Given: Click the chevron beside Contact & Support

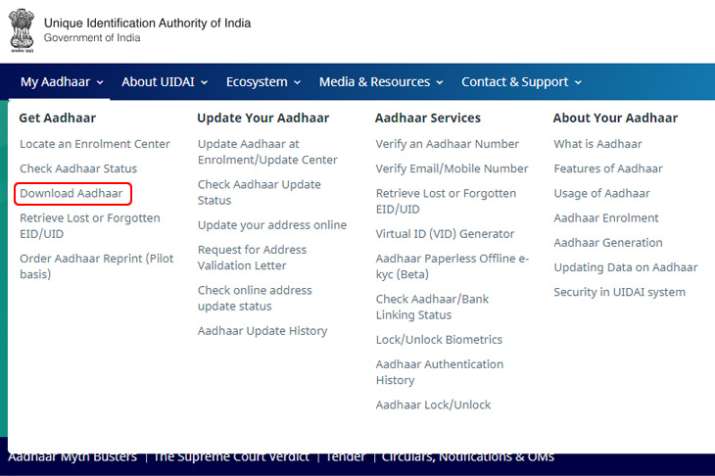Looking at the screenshot, I should [x=578, y=83].
